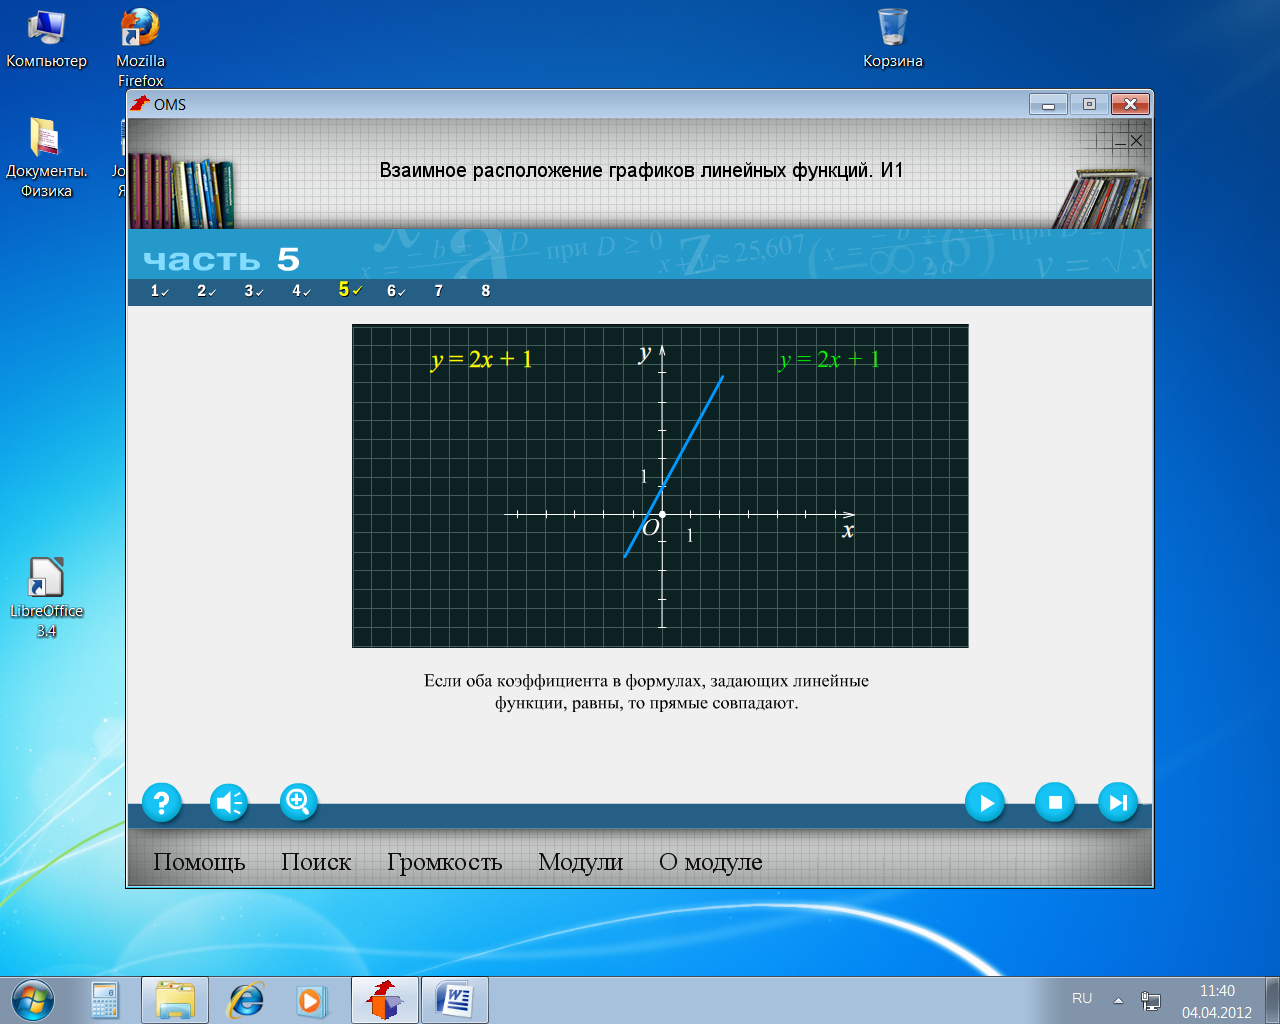Viewport: 1280px width, 1024px height.
Task: Close the inner module panel with X
Action: 1136,141
